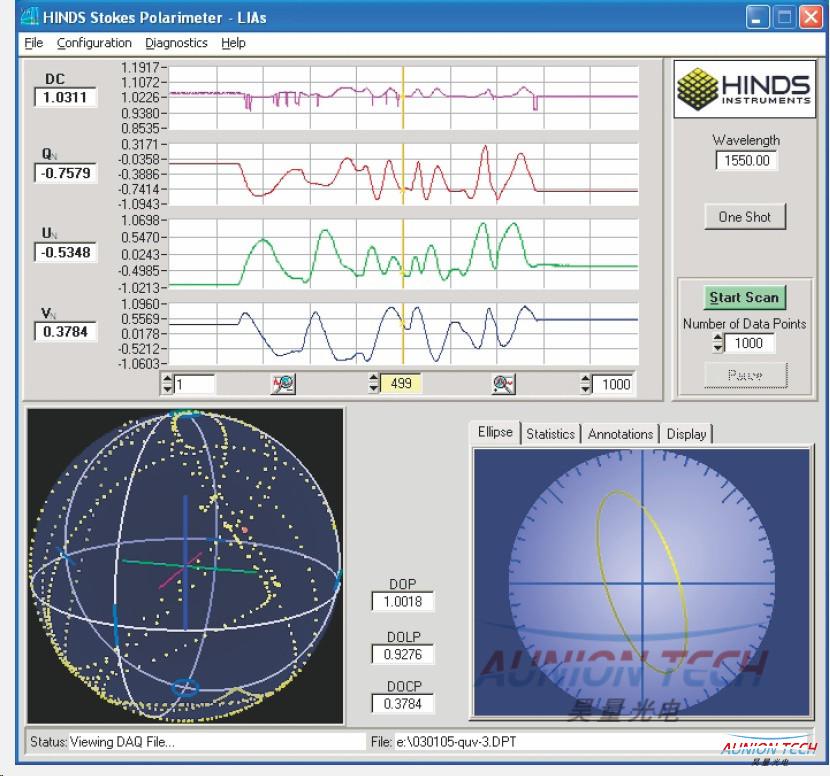This screenshot has height=776, width=830.
Task: Decrease the Number of Data Points stepper
Action: (x=718, y=348)
